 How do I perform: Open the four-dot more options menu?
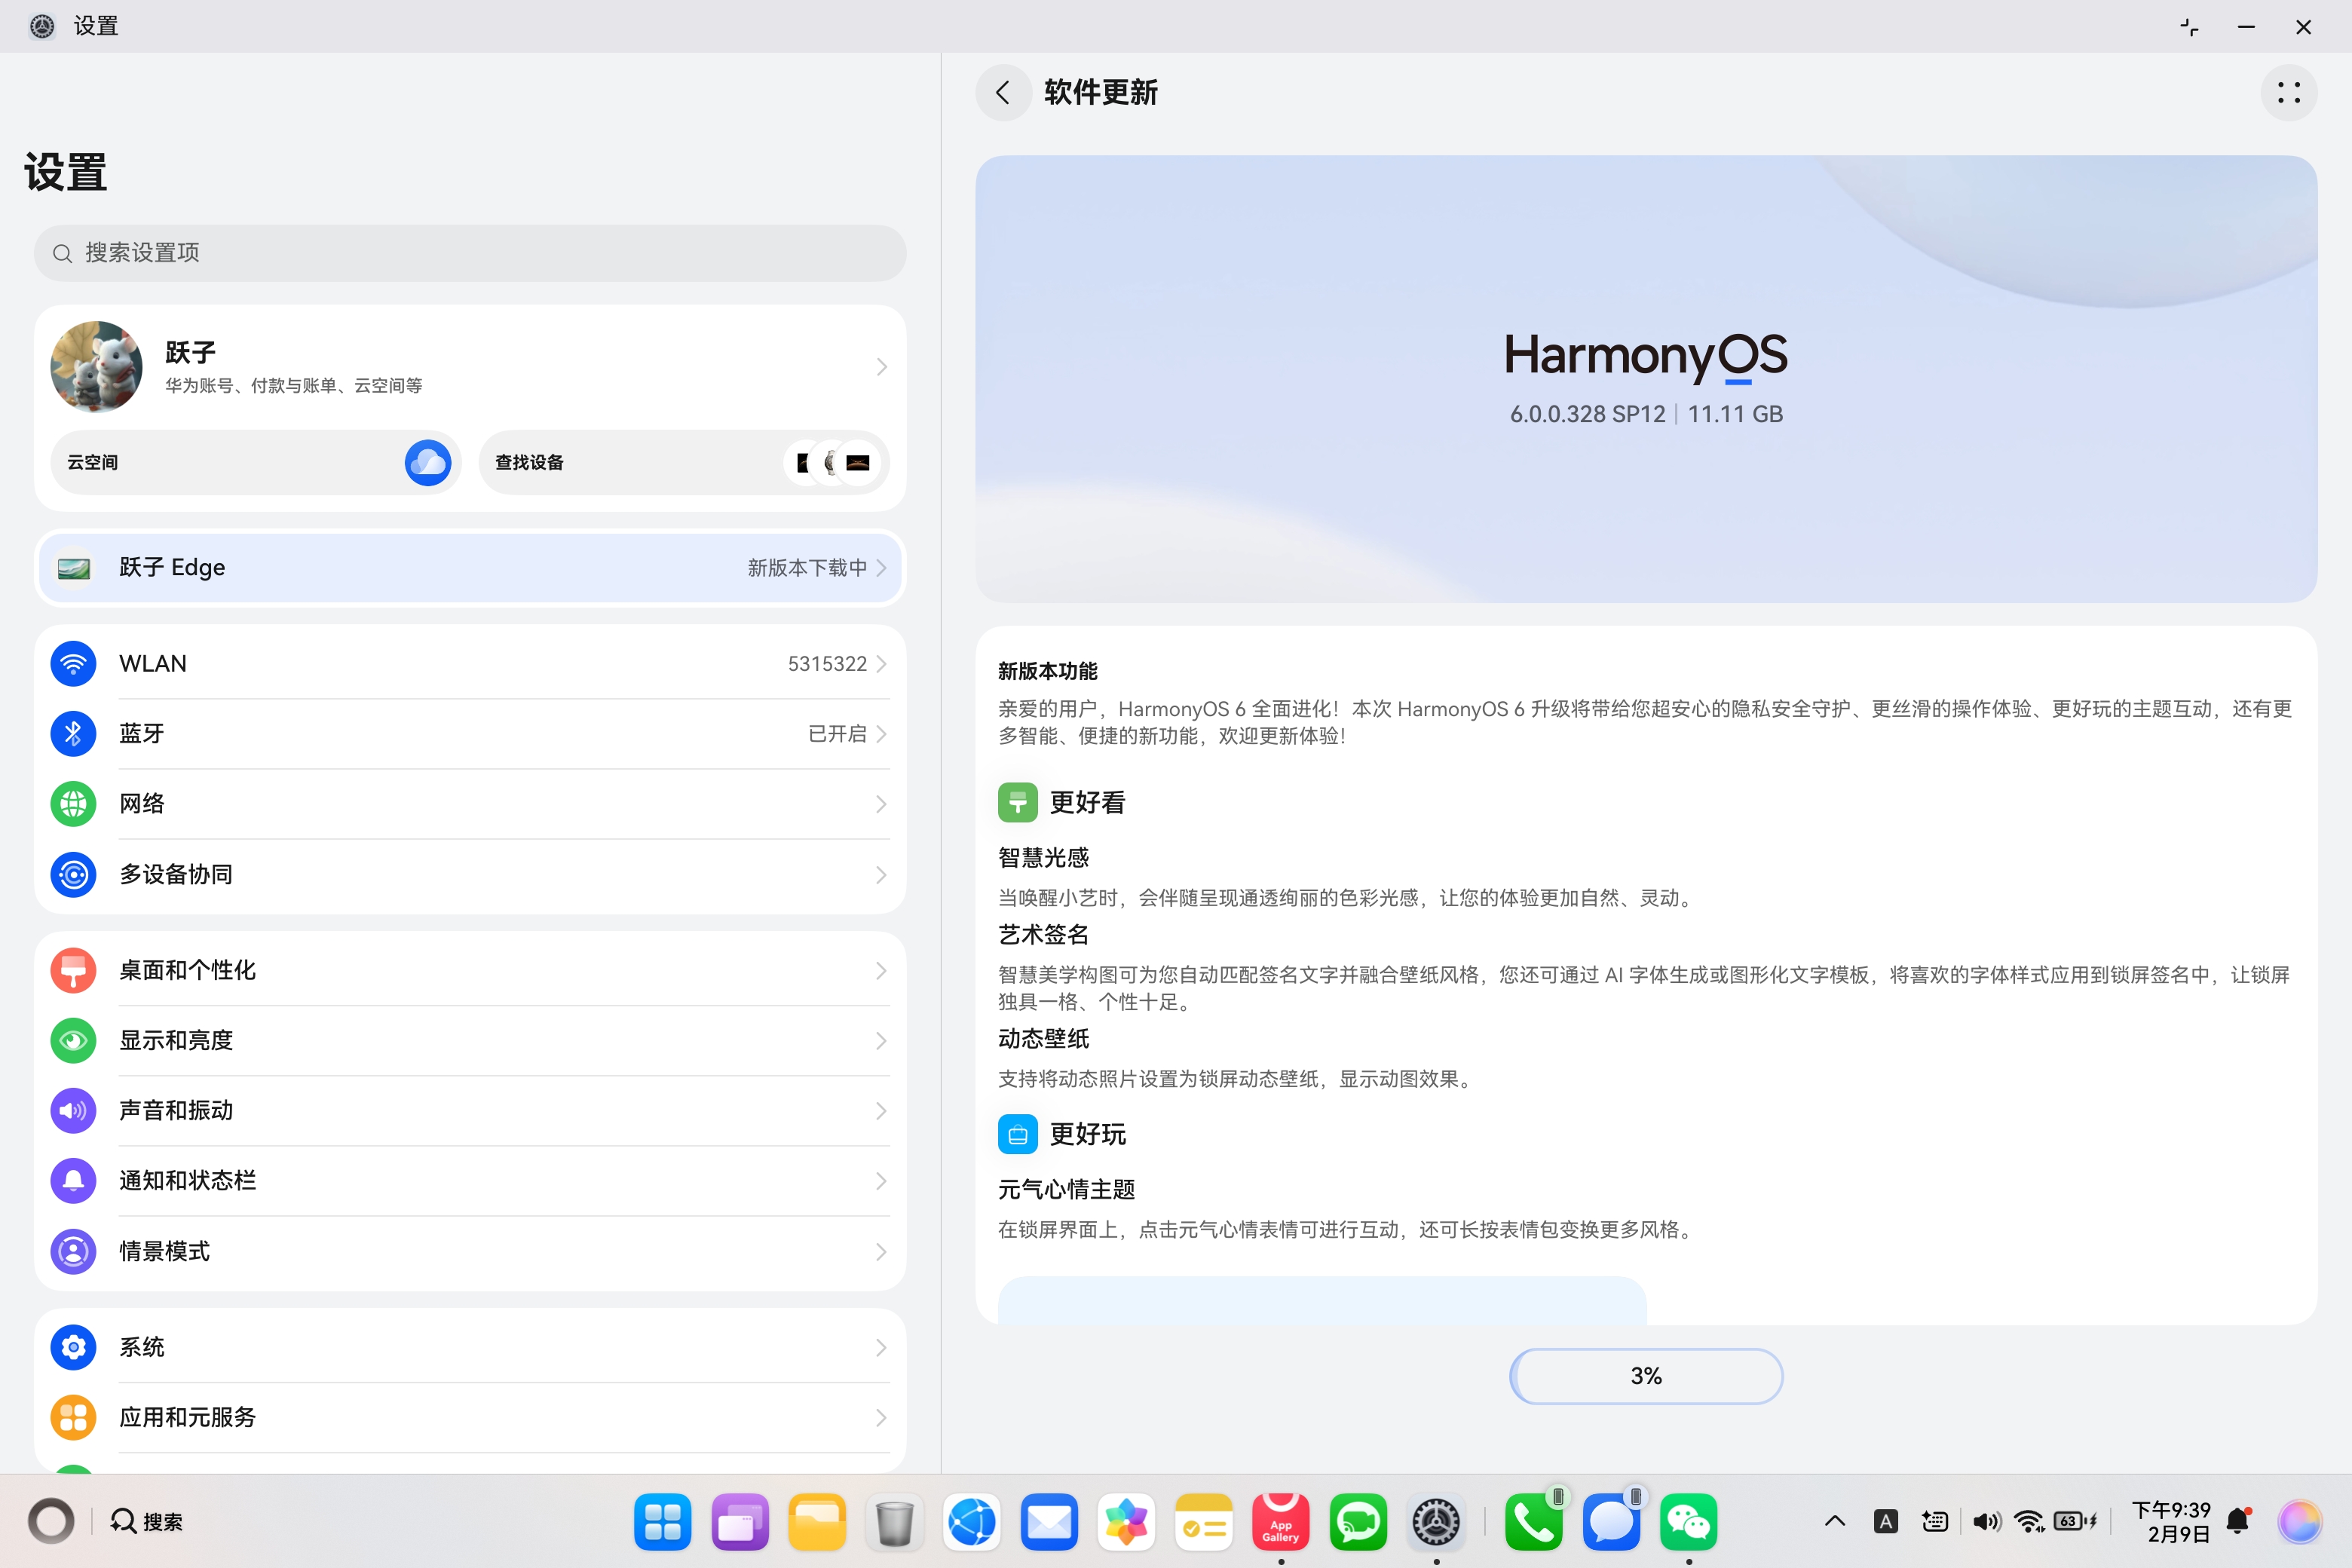pyautogui.click(x=2288, y=93)
